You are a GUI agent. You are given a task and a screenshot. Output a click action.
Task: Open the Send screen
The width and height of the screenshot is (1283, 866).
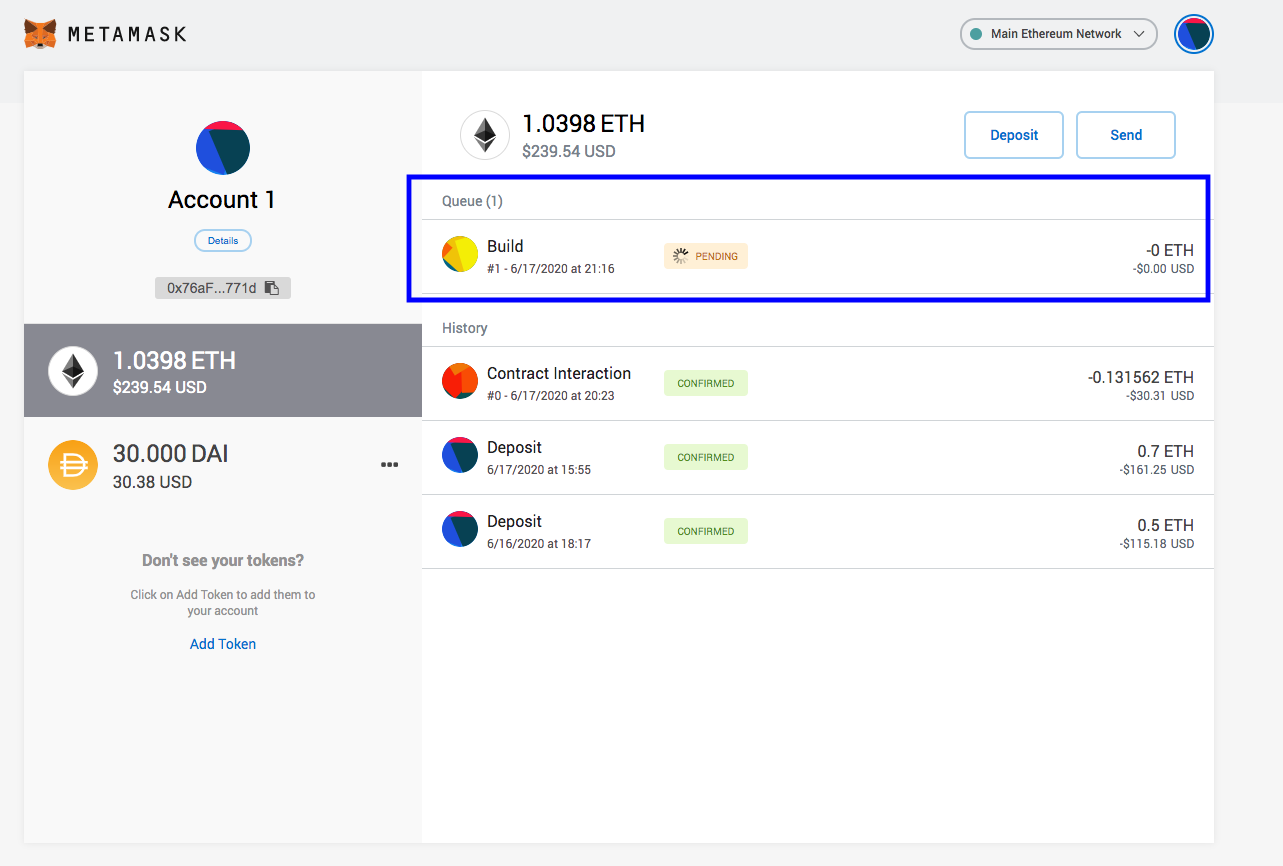(x=1125, y=134)
